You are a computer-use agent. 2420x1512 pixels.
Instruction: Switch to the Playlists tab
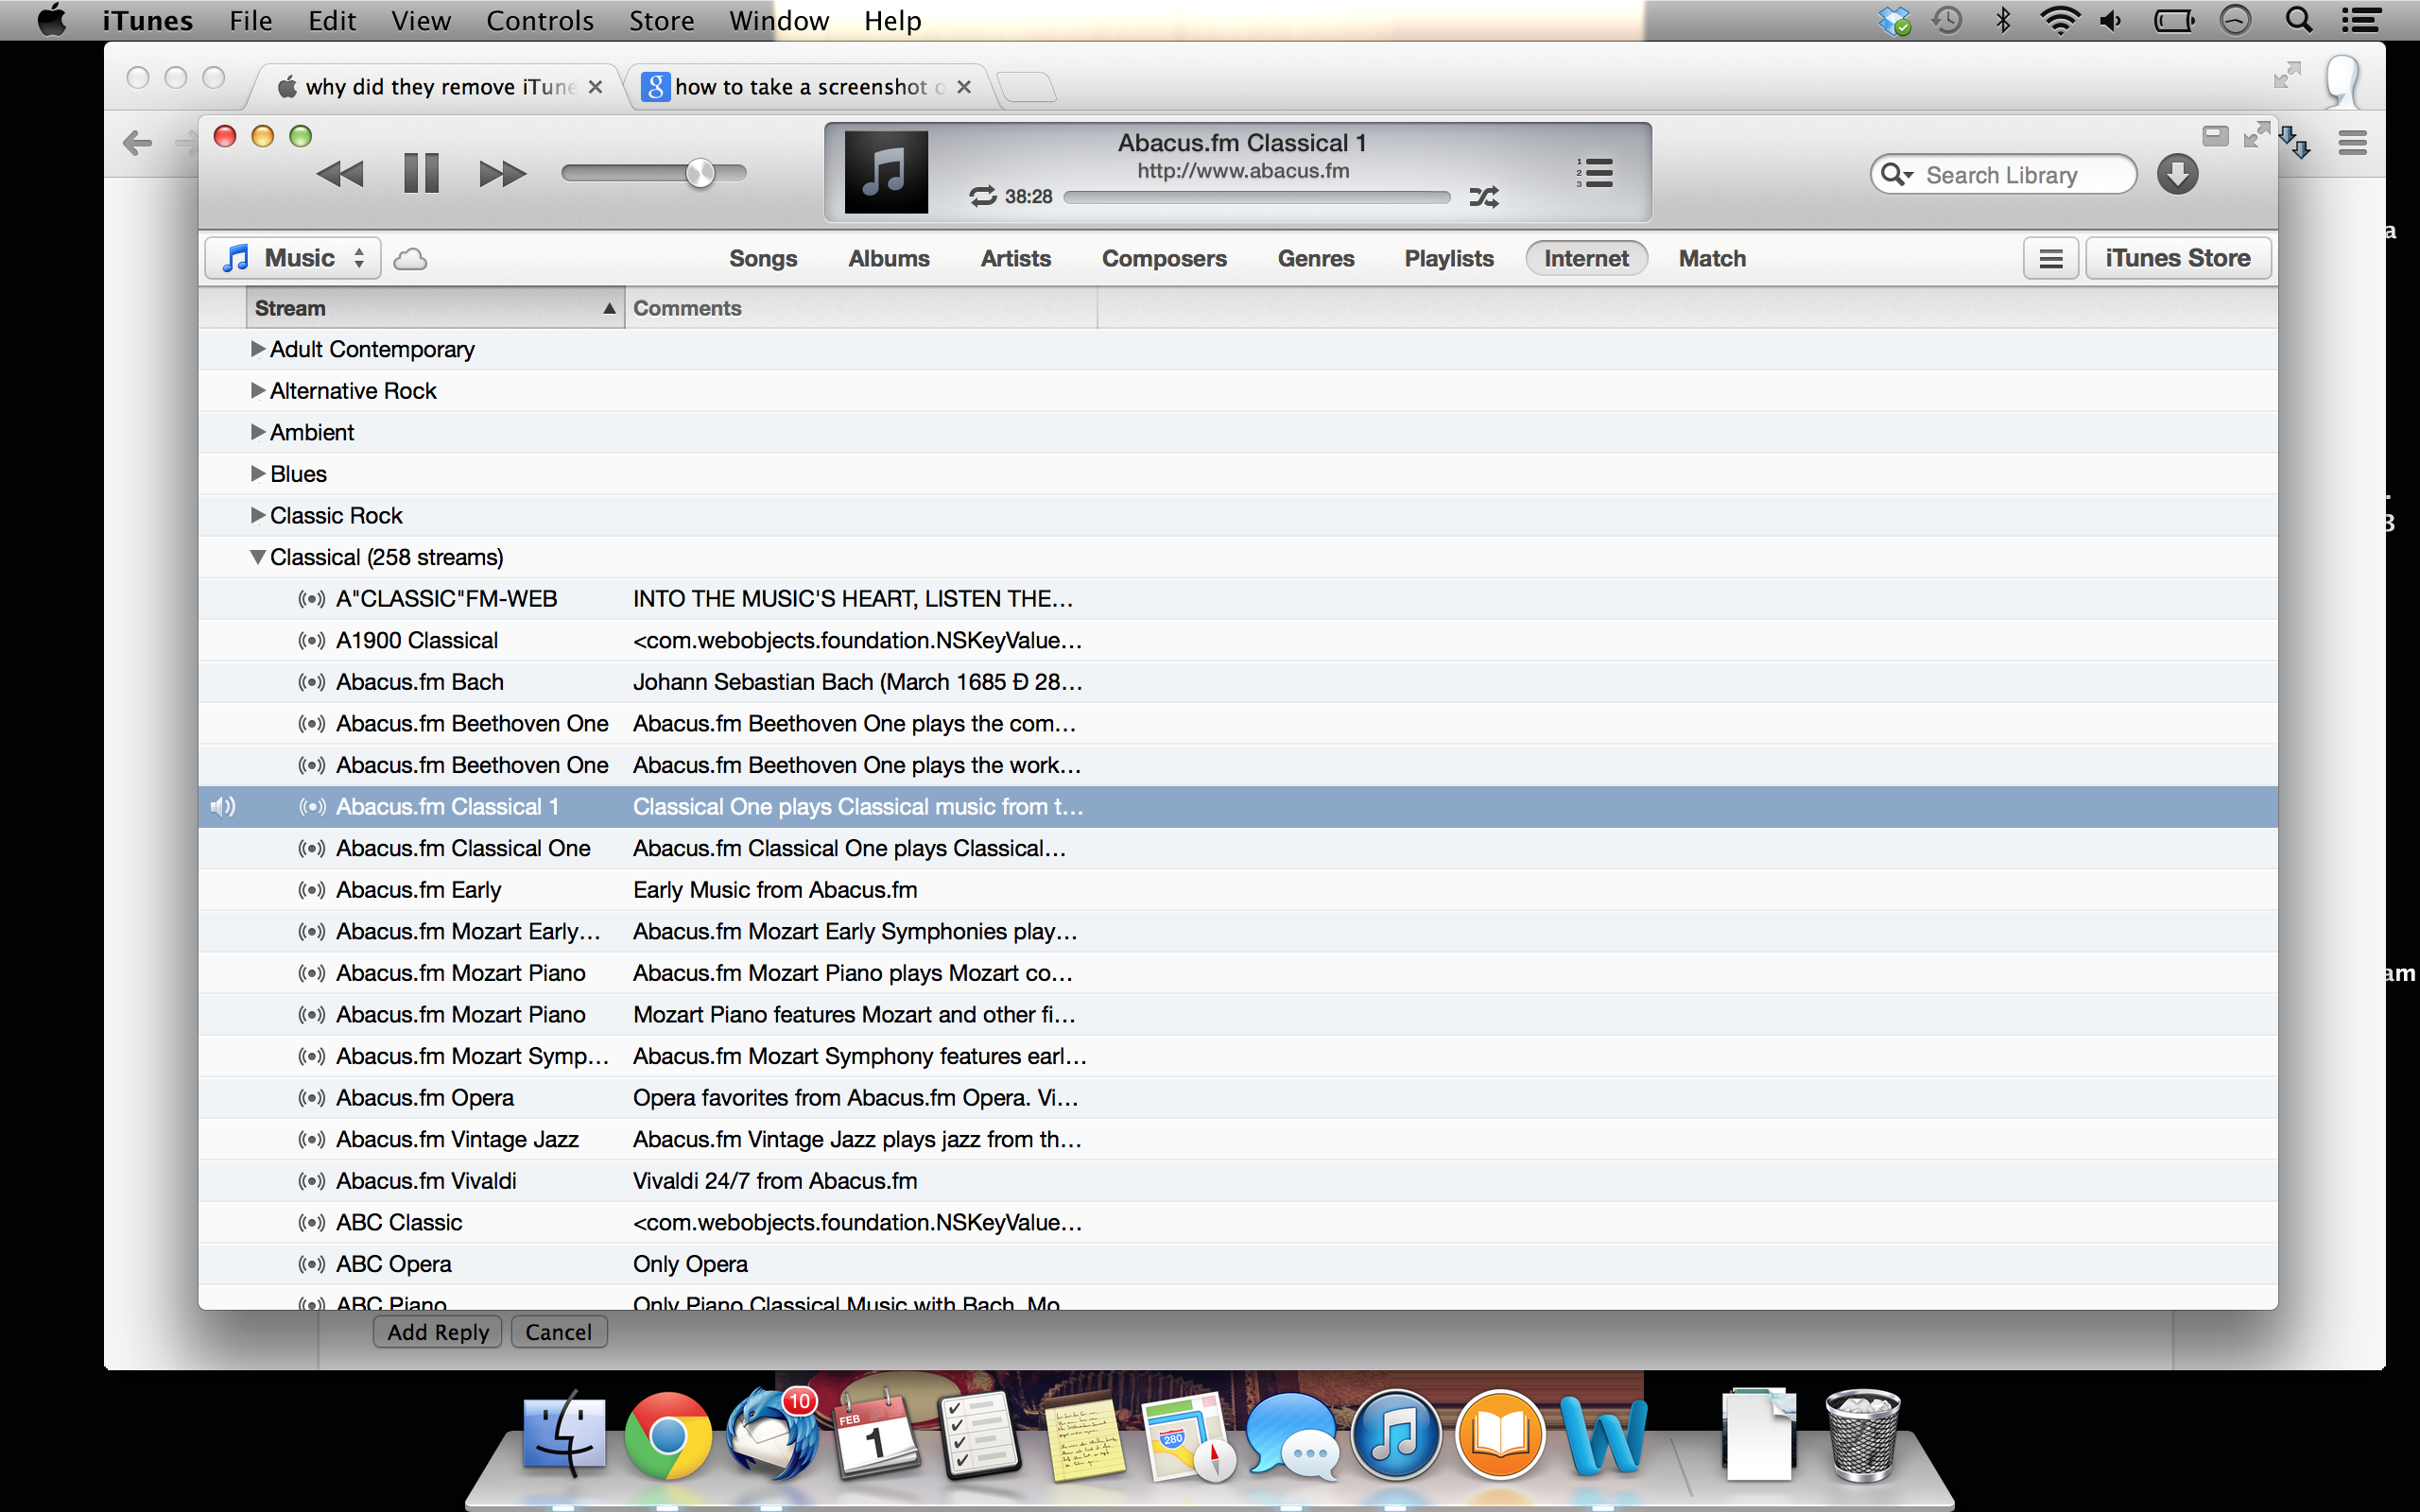[x=1448, y=258]
